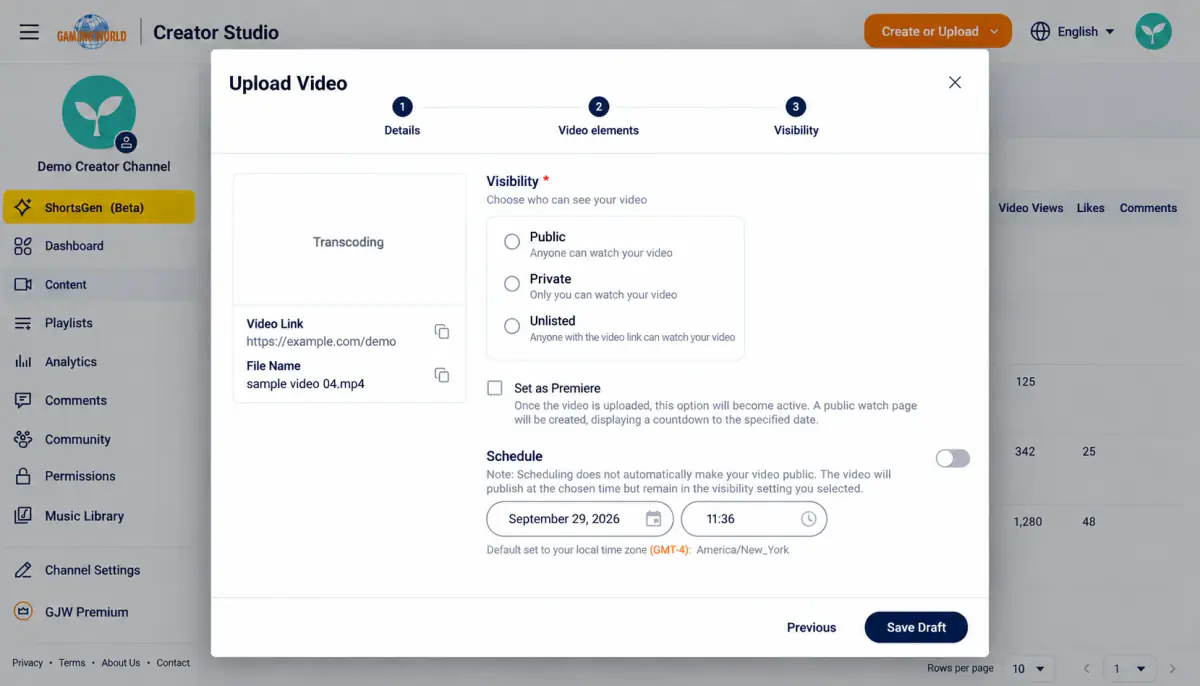Check the Set as Premiere box
Screen dimensions: 1200x686
point(495,388)
